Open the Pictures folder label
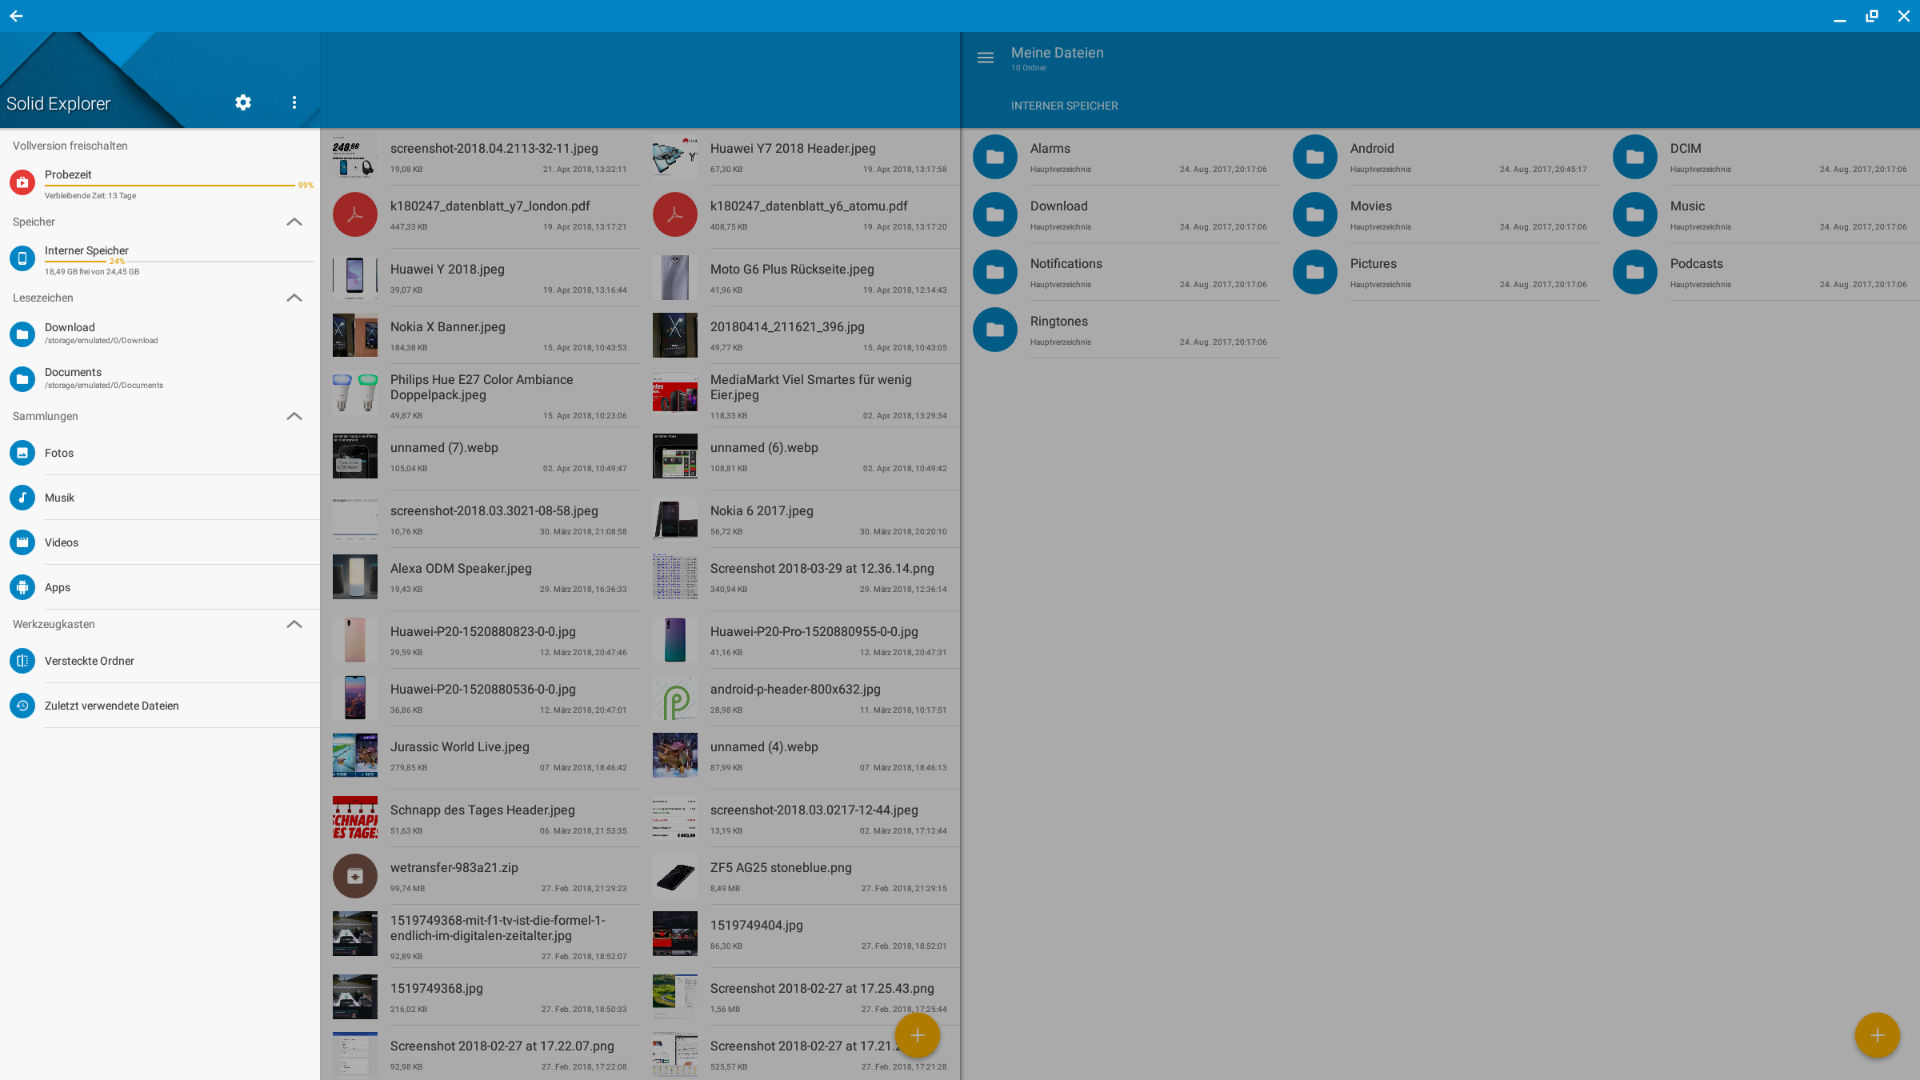1920x1080 pixels. [1373, 264]
